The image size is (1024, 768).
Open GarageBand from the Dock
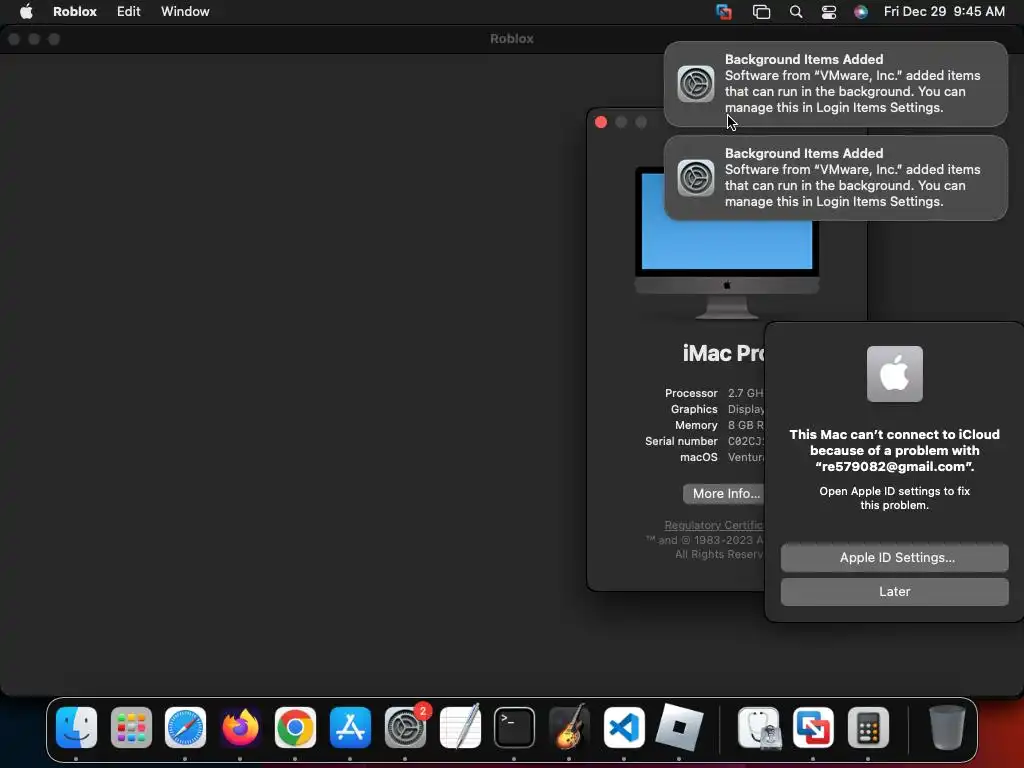click(x=569, y=727)
